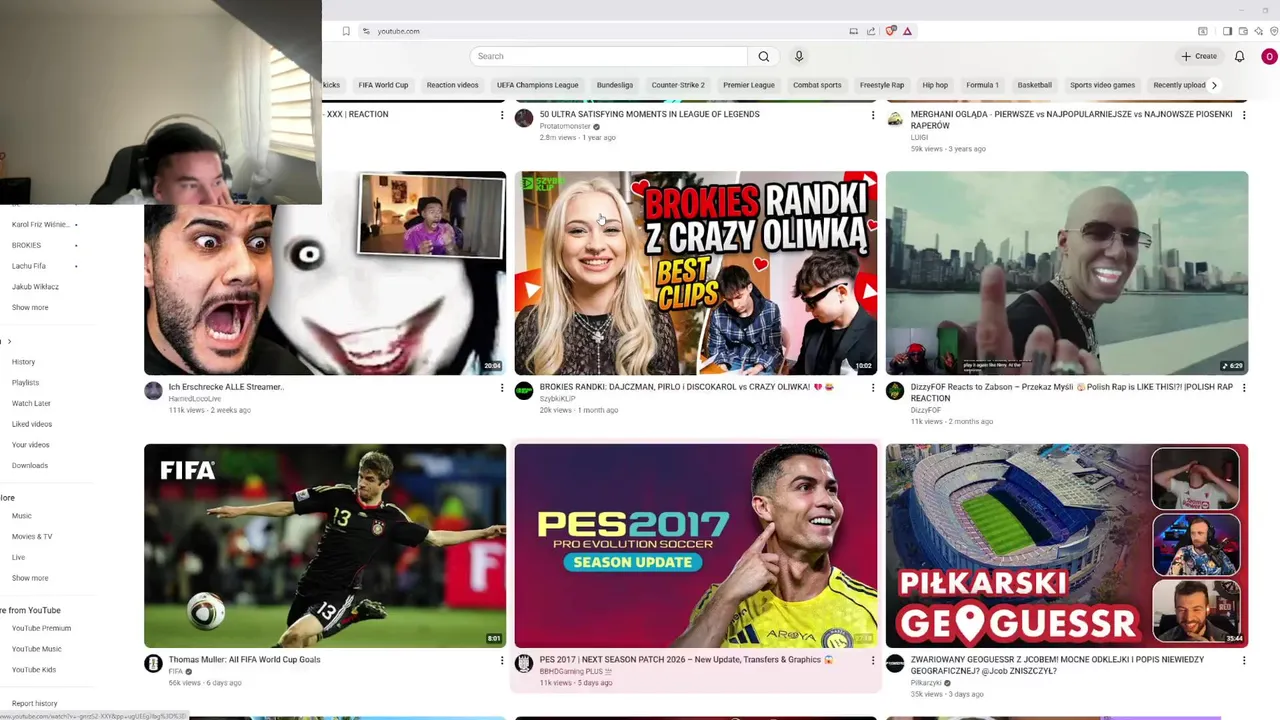This screenshot has height=720, width=1280.
Task: Select the Sports video games chip
Action: click(x=1102, y=85)
